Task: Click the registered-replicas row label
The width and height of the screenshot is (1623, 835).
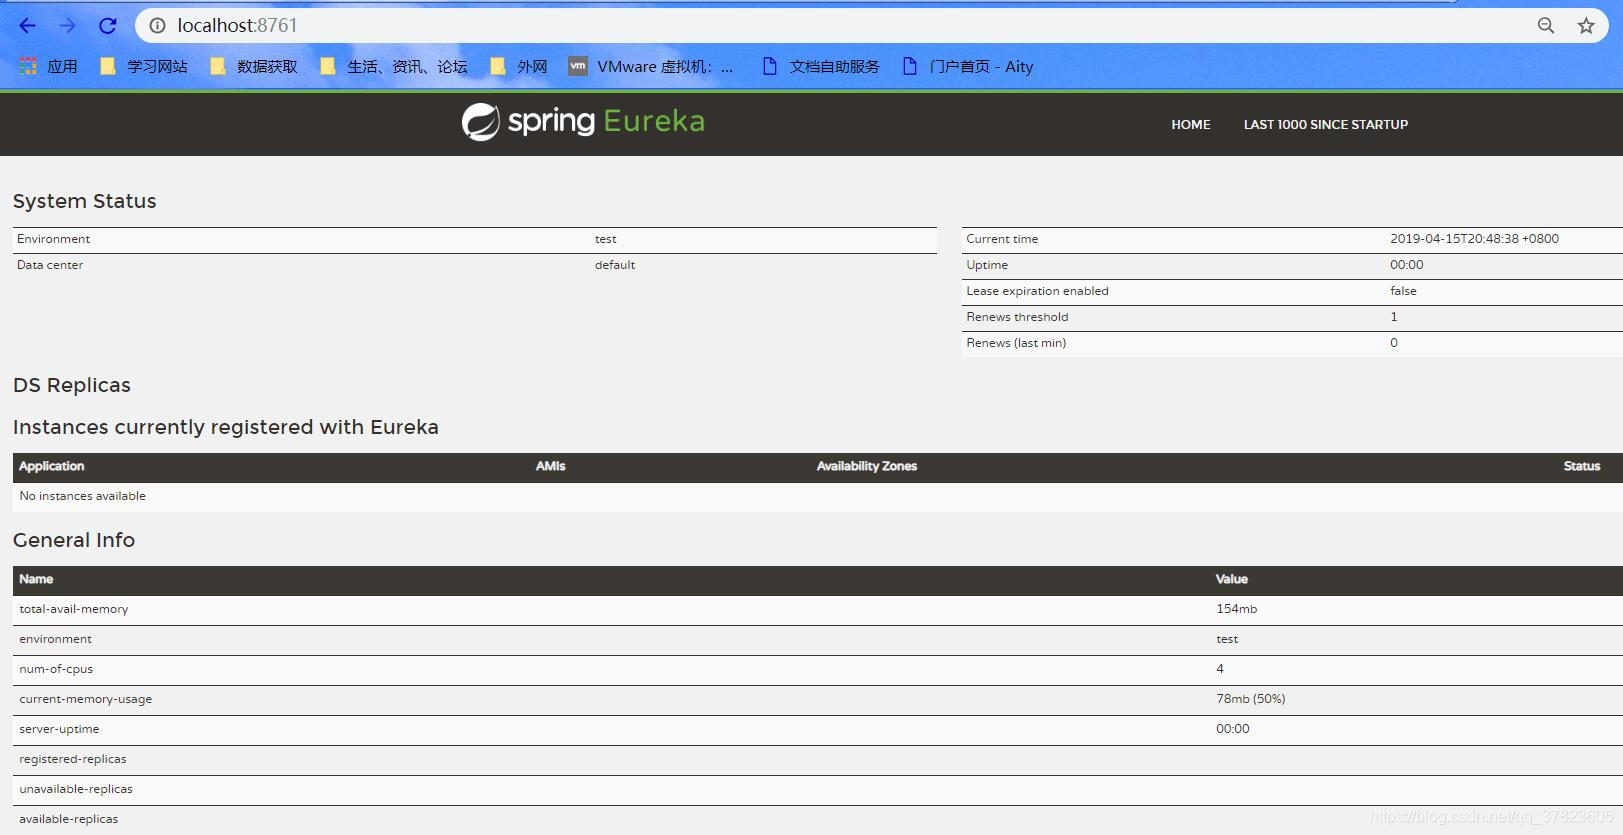Action: click(x=73, y=759)
